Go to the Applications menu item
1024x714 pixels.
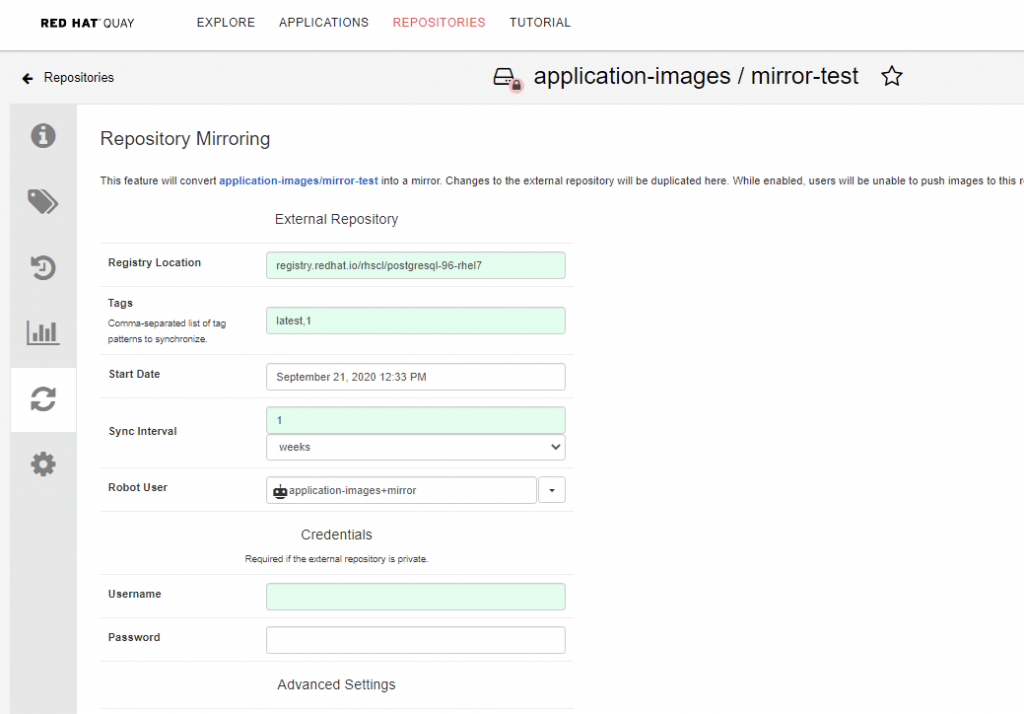[x=323, y=22]
